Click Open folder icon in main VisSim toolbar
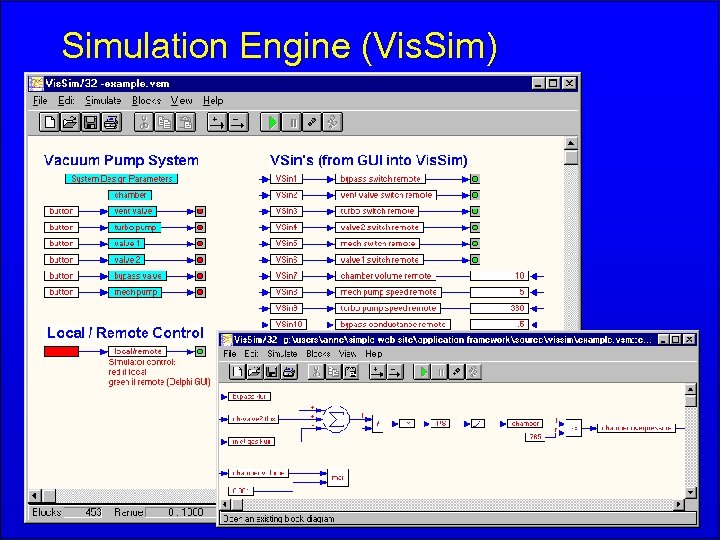The image size is (720, 540). click(70, 123)
